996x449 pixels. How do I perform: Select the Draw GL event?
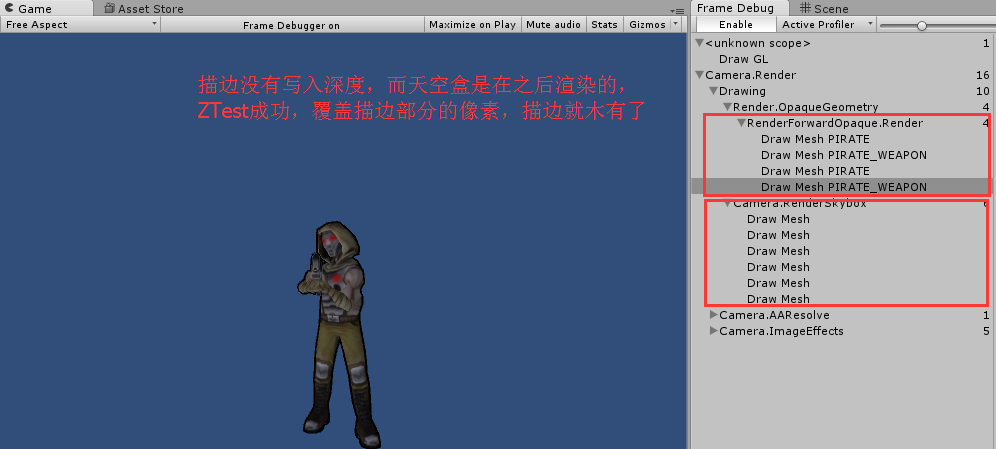pos(743,59)
